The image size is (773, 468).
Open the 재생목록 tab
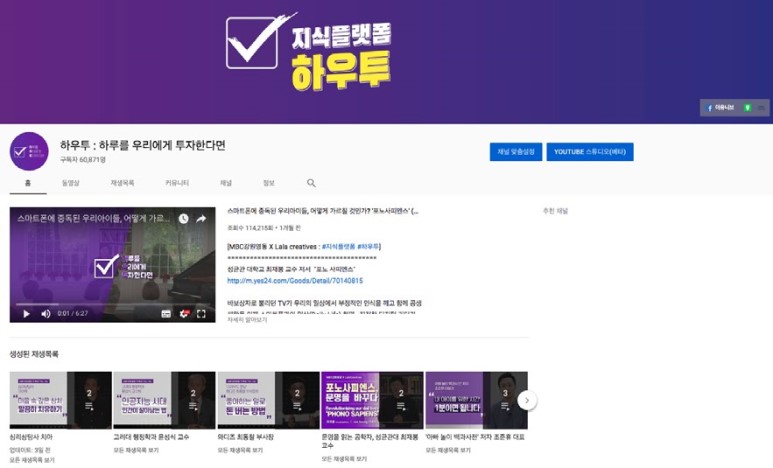click(123, 183)
